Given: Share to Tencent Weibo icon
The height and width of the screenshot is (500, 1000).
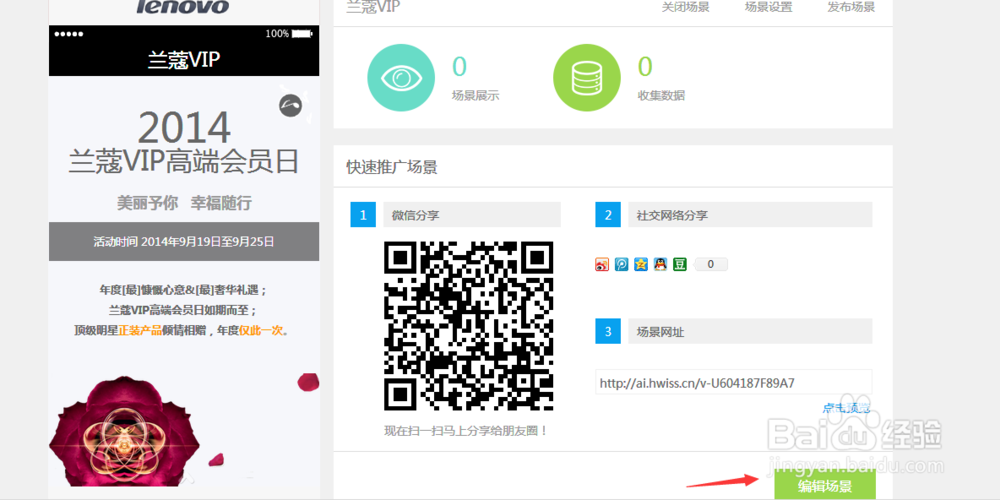Looking at the screenshot, I should click(621, 264).
